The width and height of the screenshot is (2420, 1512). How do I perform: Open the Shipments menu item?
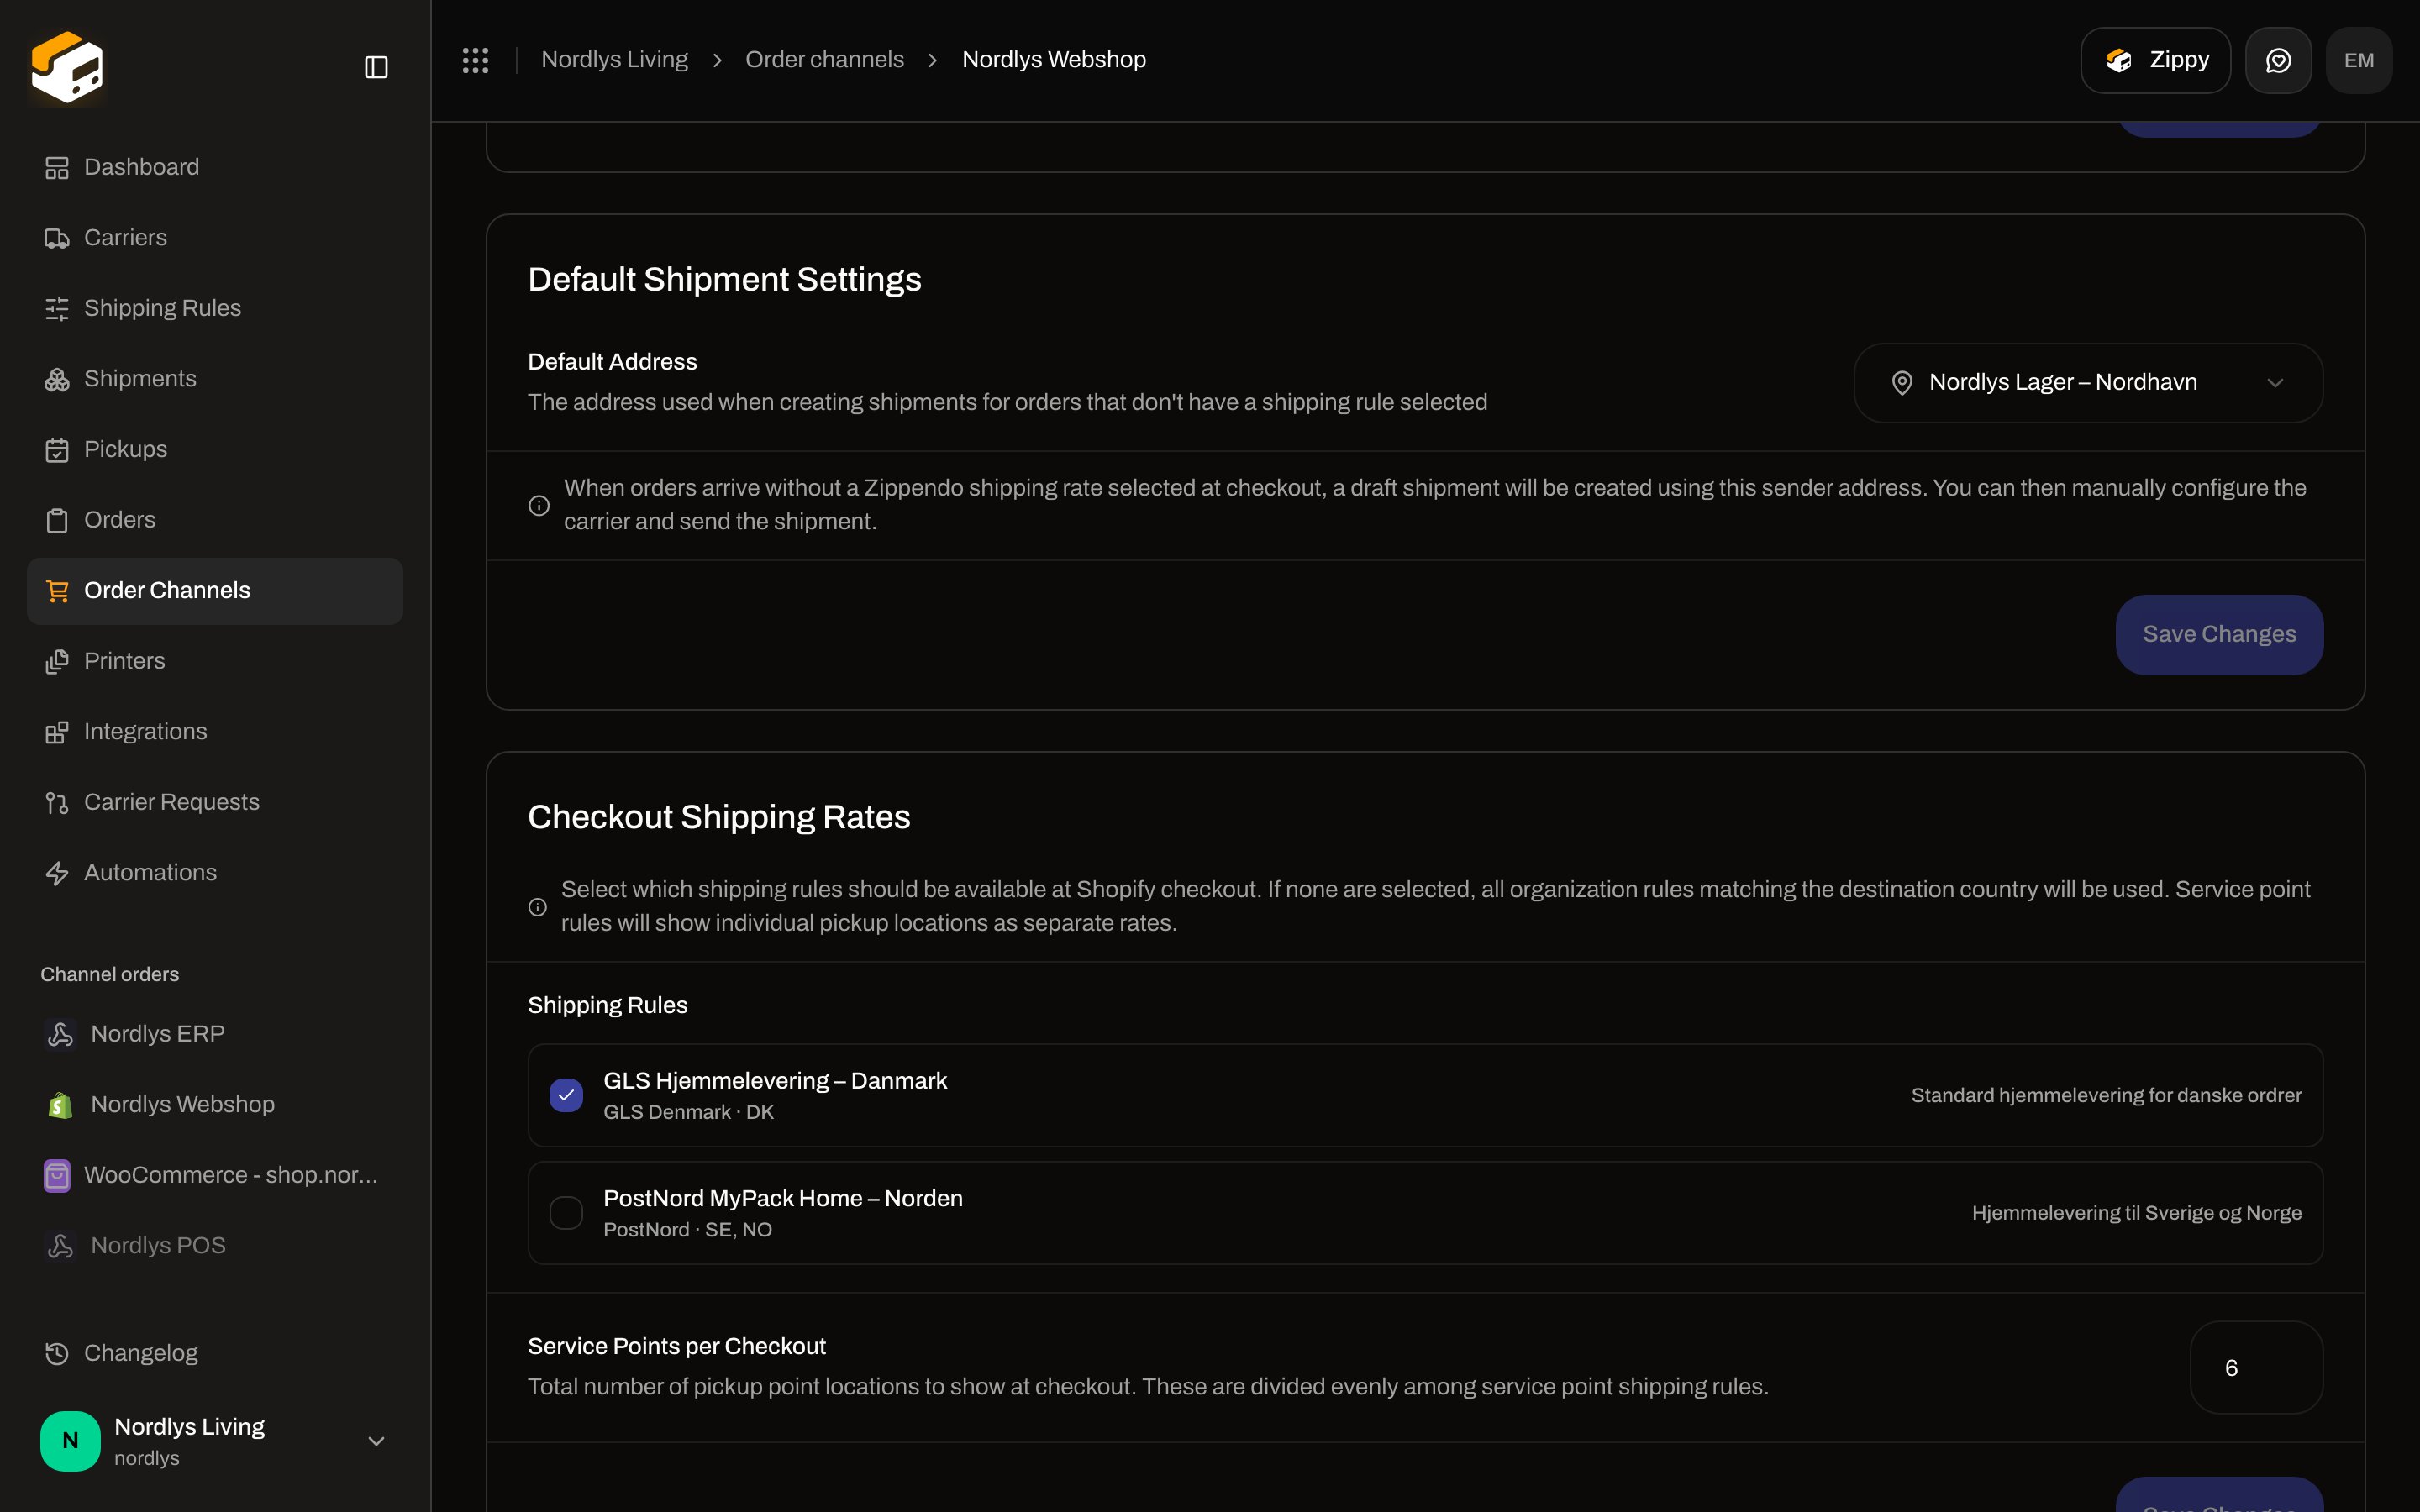[215, 379]
